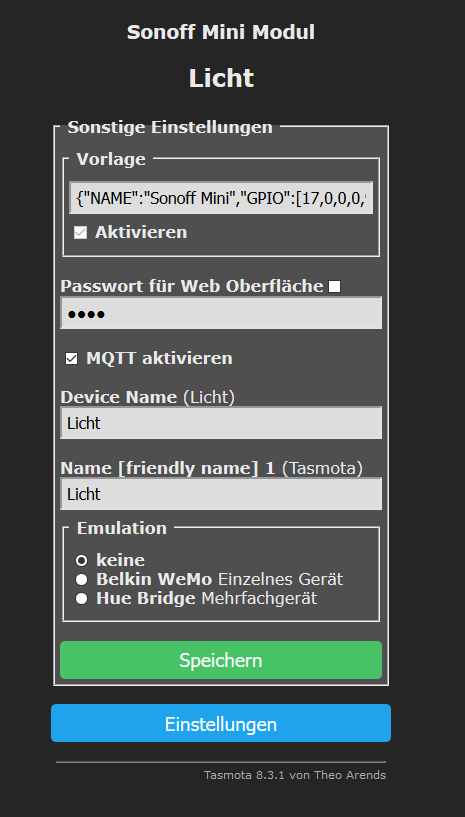
Task: Click the green Speichern button
Action: tap(221, 660)
